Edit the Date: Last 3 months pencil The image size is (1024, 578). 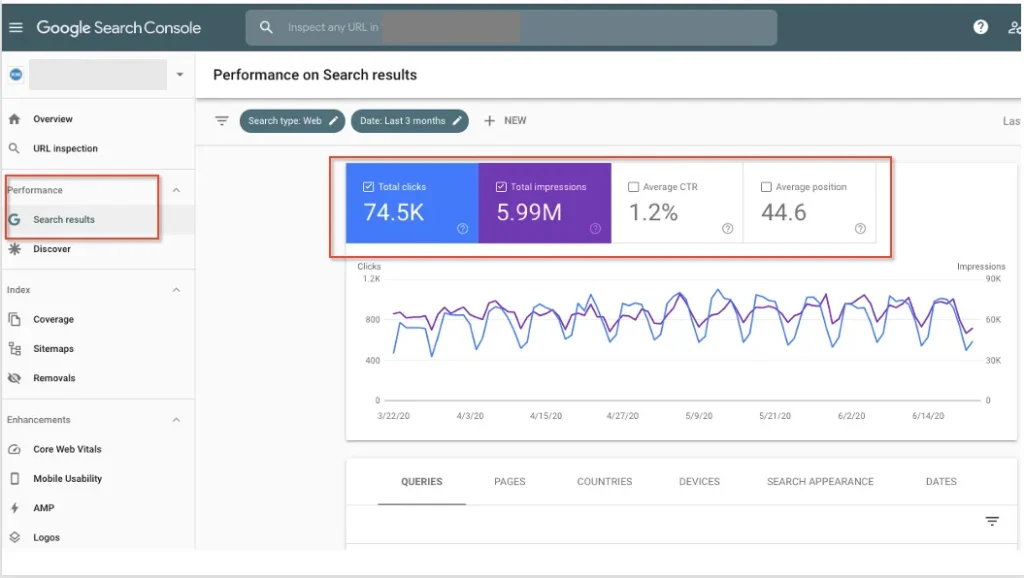[457, 121]
